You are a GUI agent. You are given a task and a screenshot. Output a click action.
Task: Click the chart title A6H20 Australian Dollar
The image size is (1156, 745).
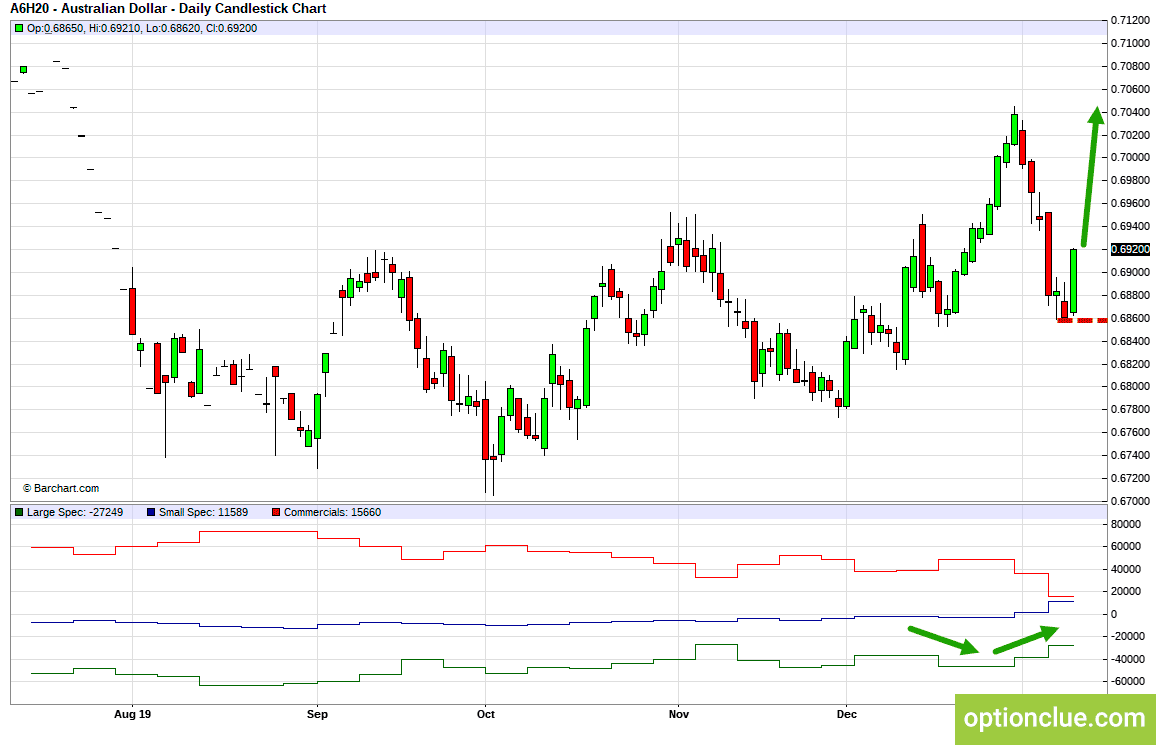(168, 9)
